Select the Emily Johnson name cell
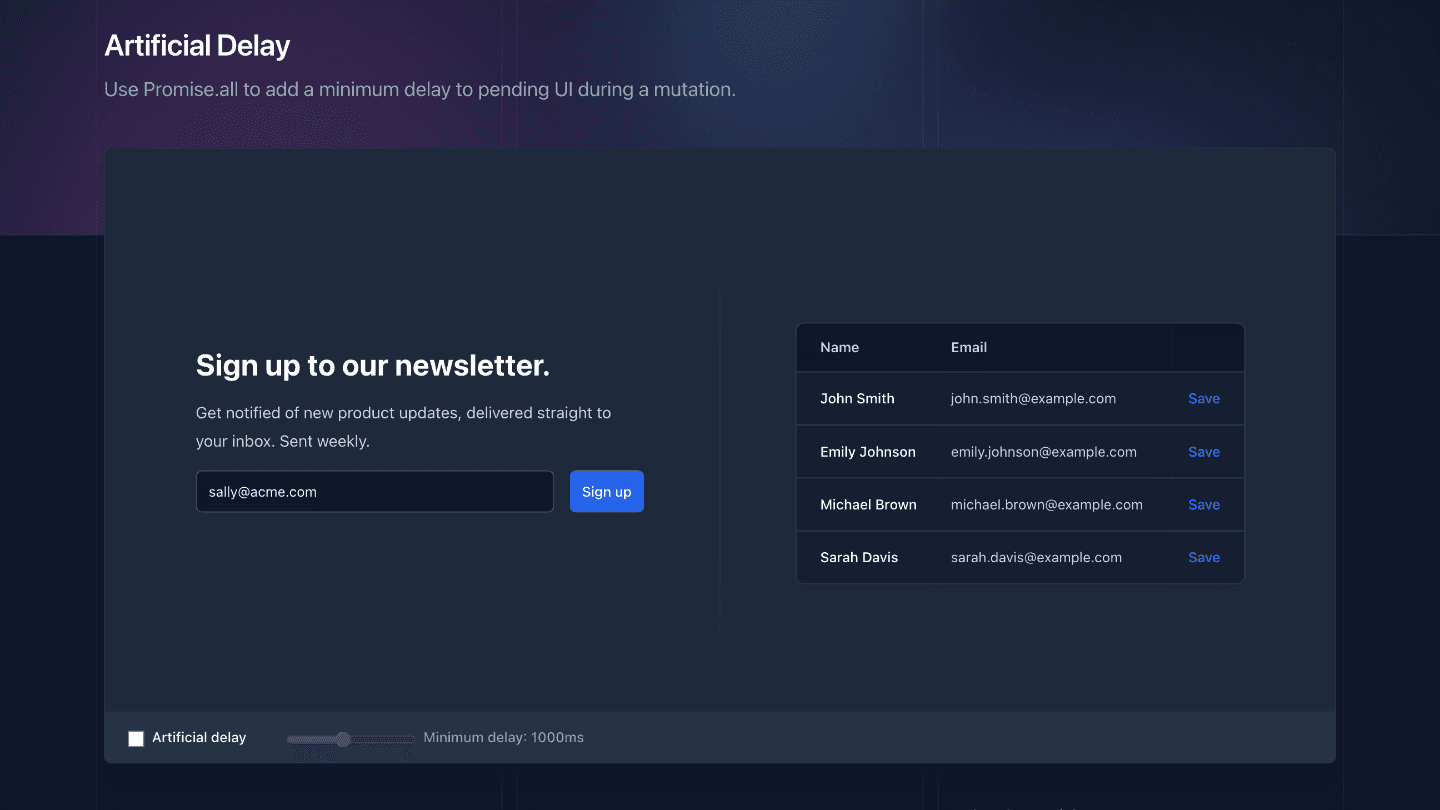 tap(867, 452)
